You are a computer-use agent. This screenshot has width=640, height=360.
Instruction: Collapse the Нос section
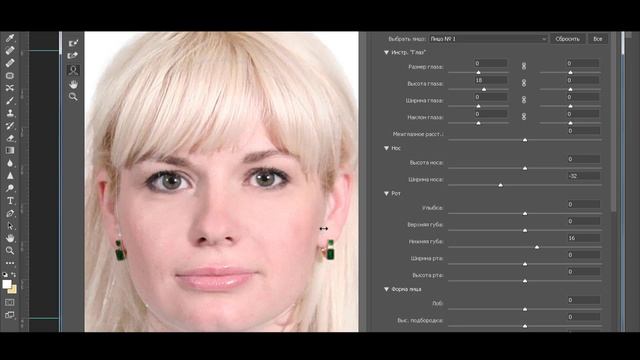tap(386, 148)
